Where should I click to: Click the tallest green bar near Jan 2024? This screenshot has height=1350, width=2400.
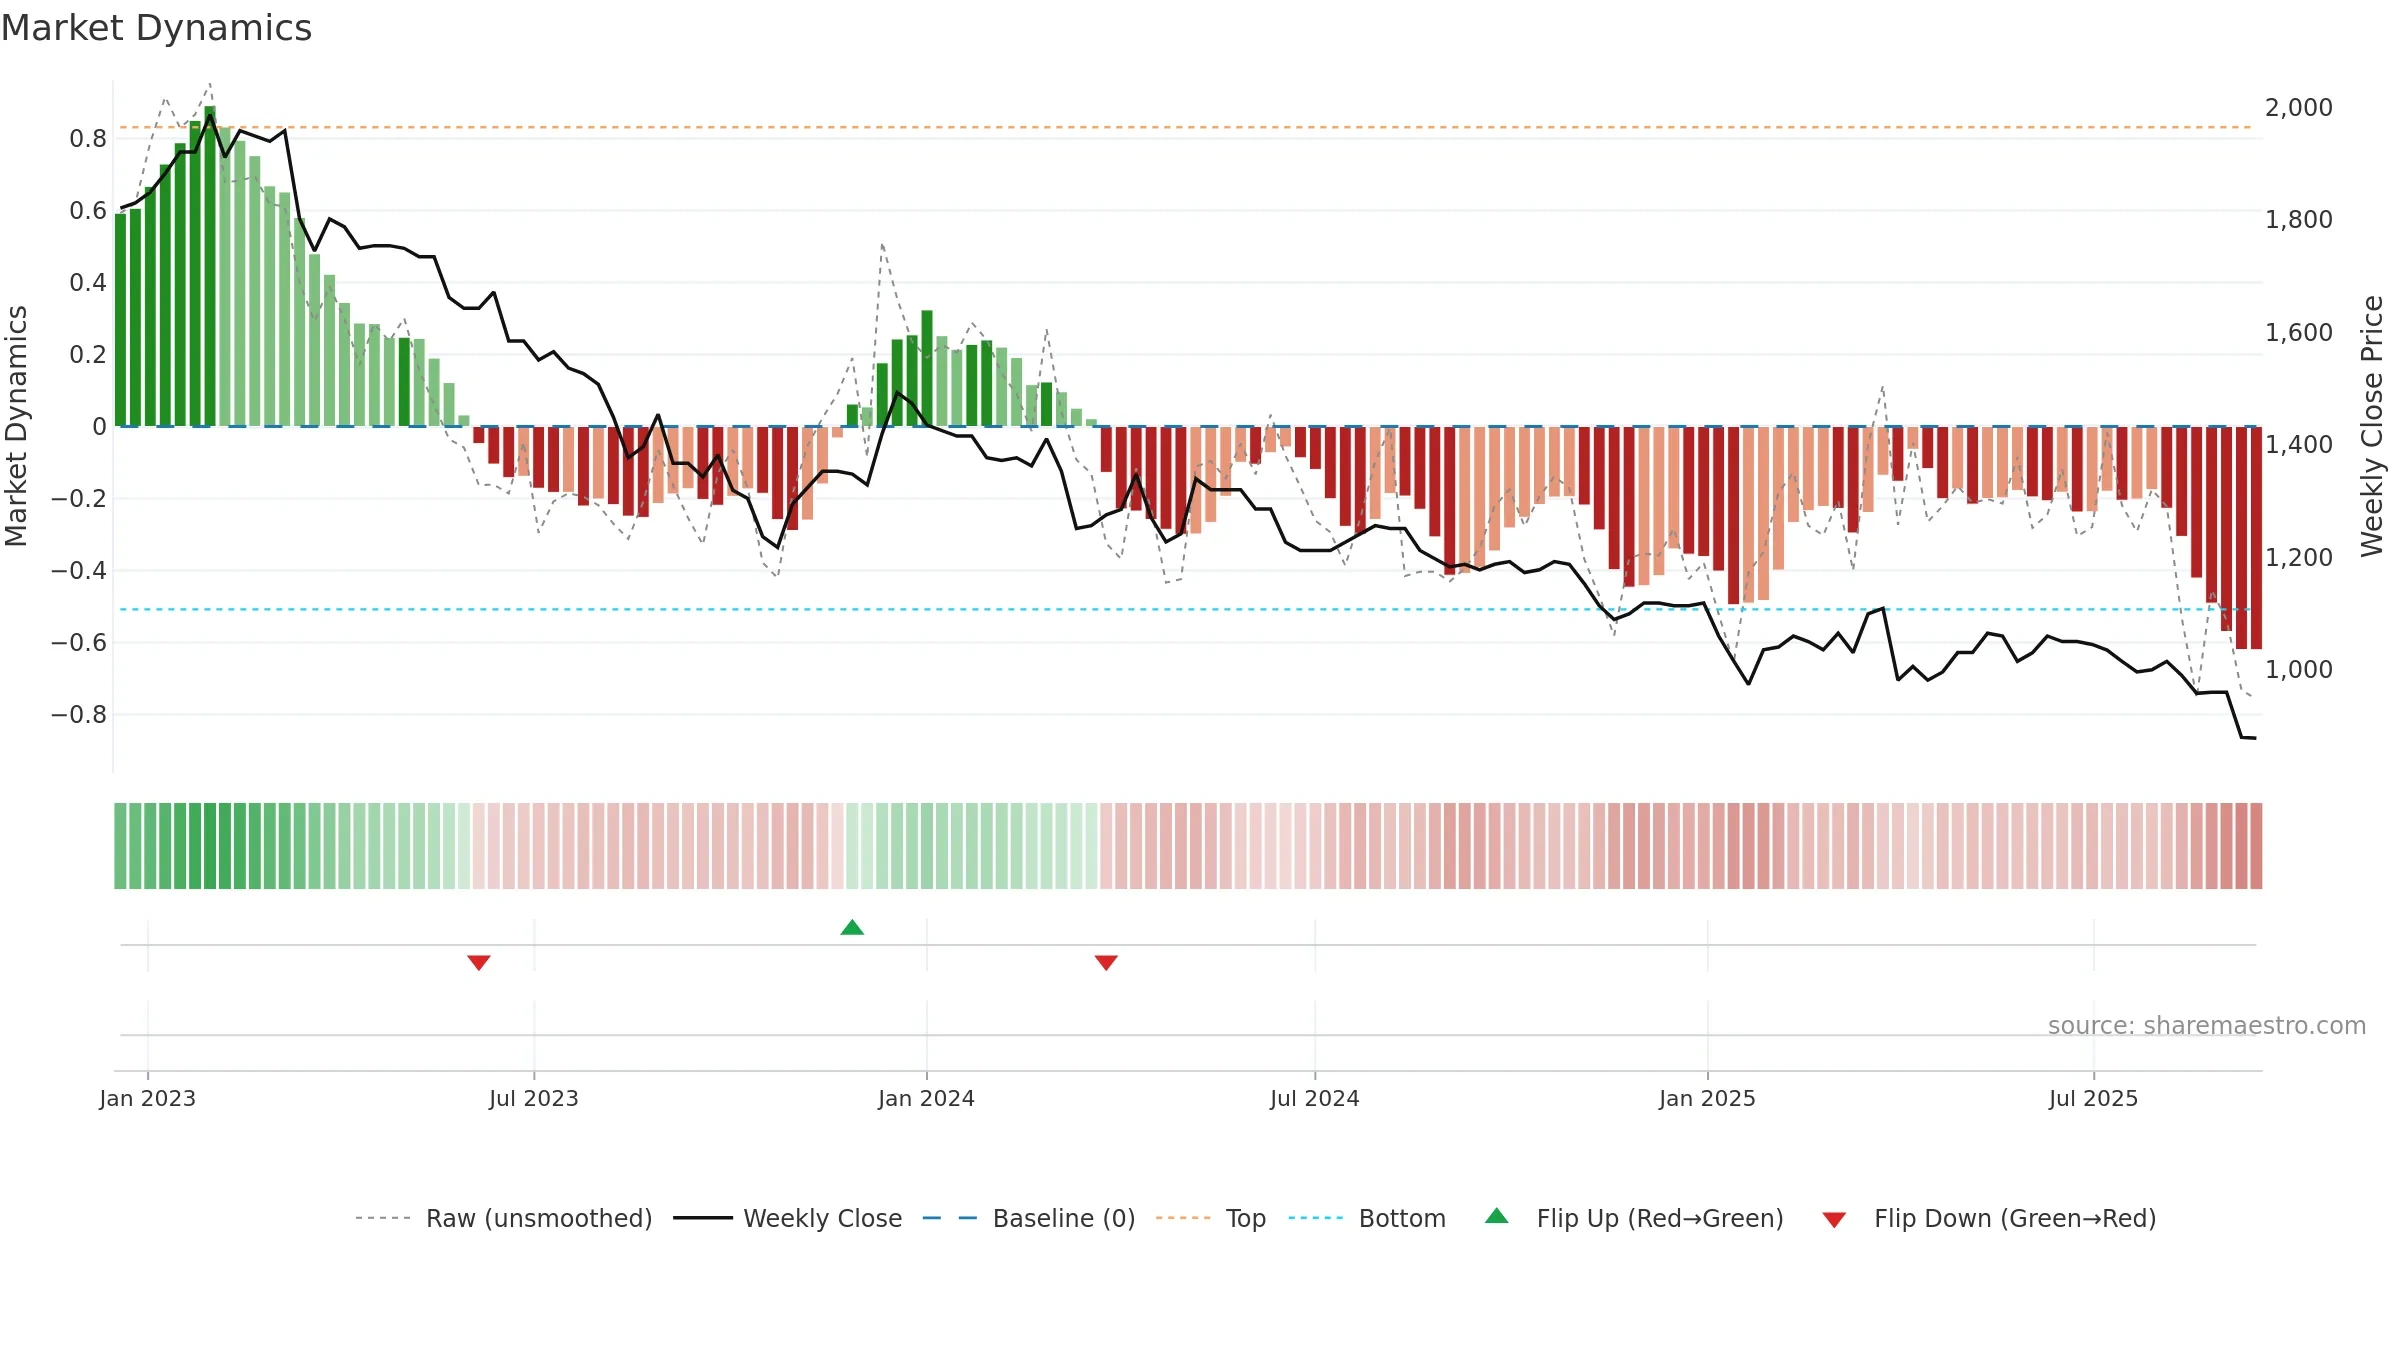pyautogui.click(x=927, y=368)
